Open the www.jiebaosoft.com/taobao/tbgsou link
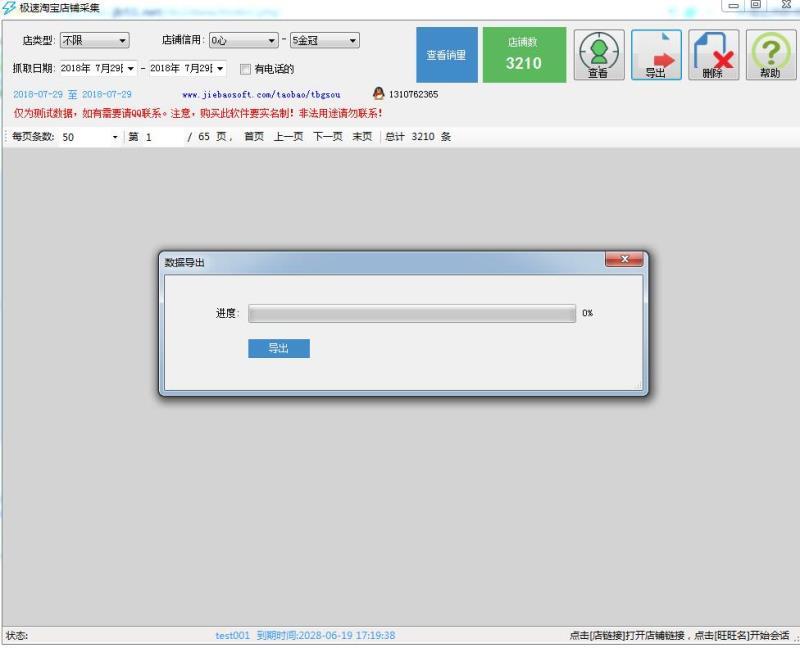Viewport: 800px width, 648px height. coord(261,95)
